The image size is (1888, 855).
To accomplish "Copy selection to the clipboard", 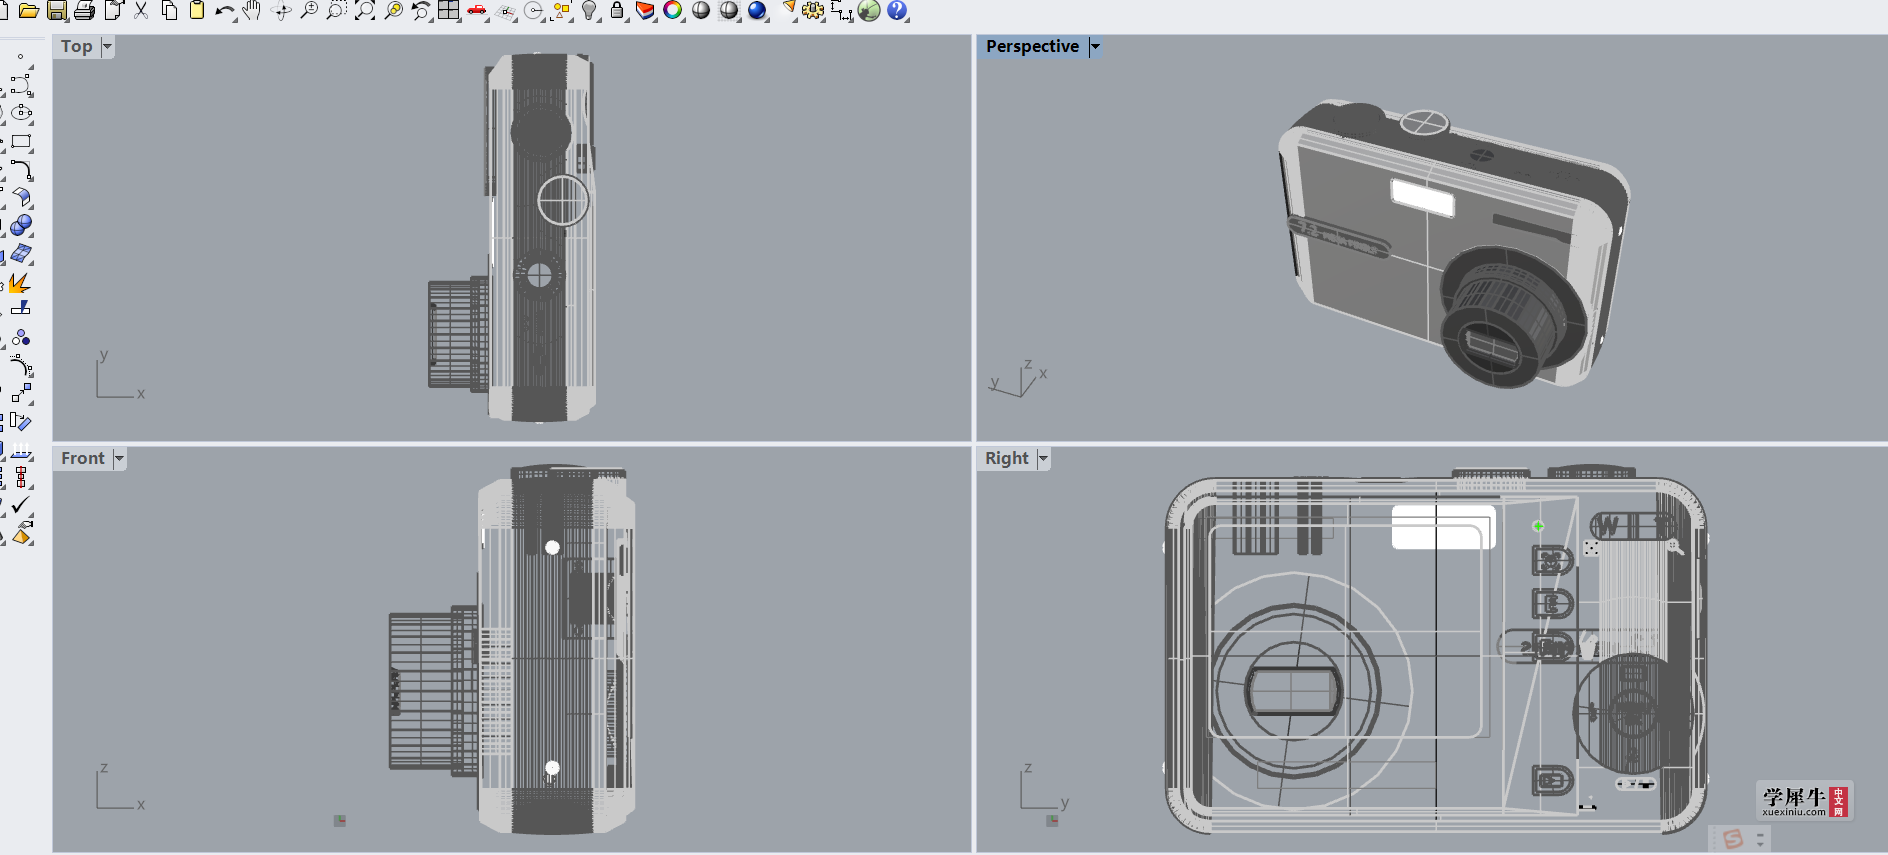I will click(x=169, y=11).
